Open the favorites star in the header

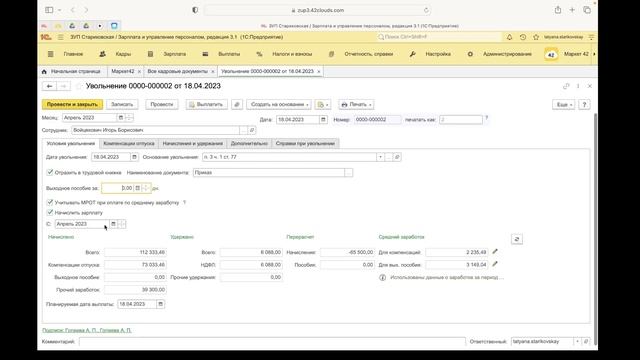(x=536, y=37)
